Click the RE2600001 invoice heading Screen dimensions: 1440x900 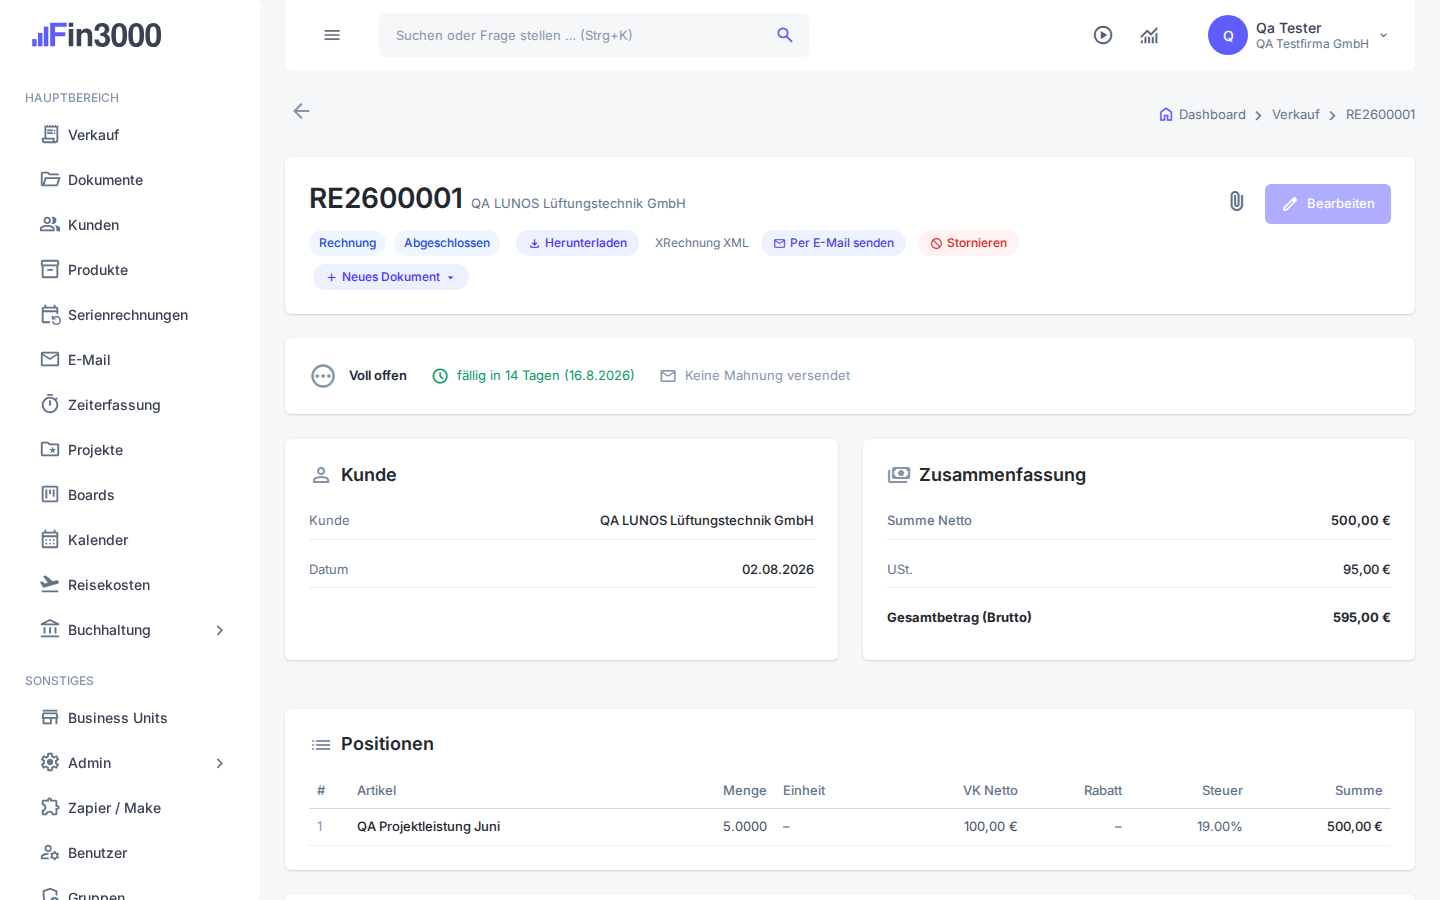pyautogui.click(x=386, y=198)
